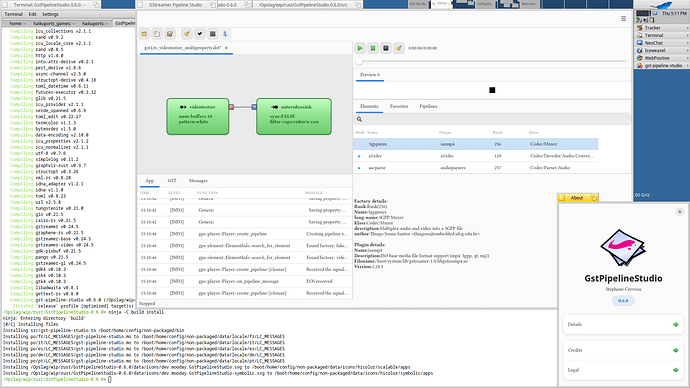
Task: Open WebPositive entry in the Deskbar
Action: pyautogui.click(x=662, y=58)
